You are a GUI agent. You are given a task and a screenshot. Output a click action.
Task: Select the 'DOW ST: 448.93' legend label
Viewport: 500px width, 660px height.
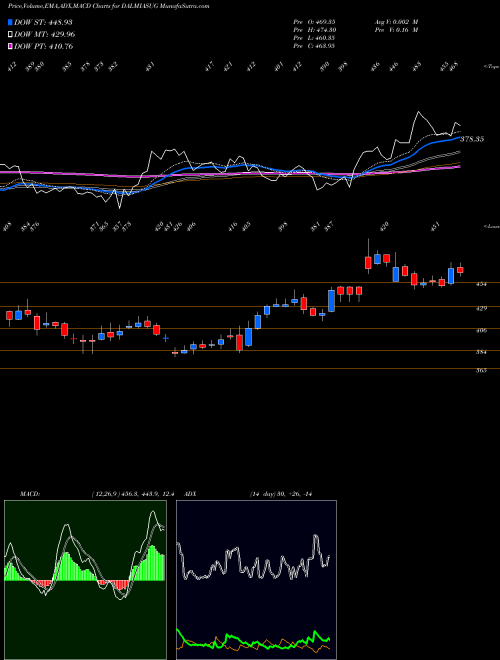(44, 22)
